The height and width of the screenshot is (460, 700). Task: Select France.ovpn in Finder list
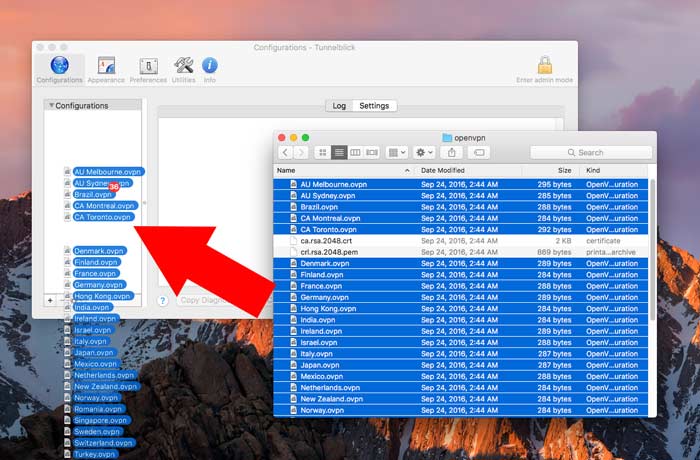coord(461,286)
